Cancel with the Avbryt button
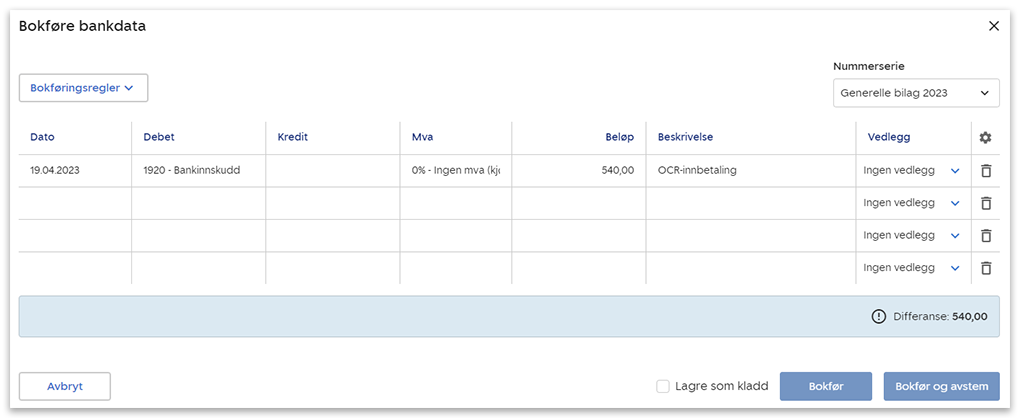The height and width of the screenshot is (418, 1020). [x=65, y=387]
